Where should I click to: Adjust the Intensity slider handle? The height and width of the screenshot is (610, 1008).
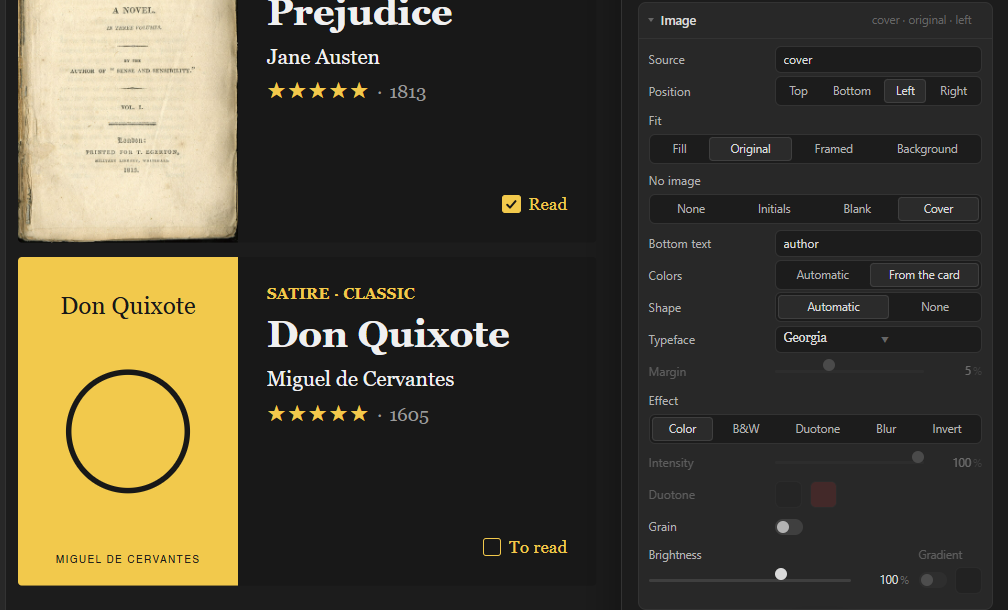(917, 457)
